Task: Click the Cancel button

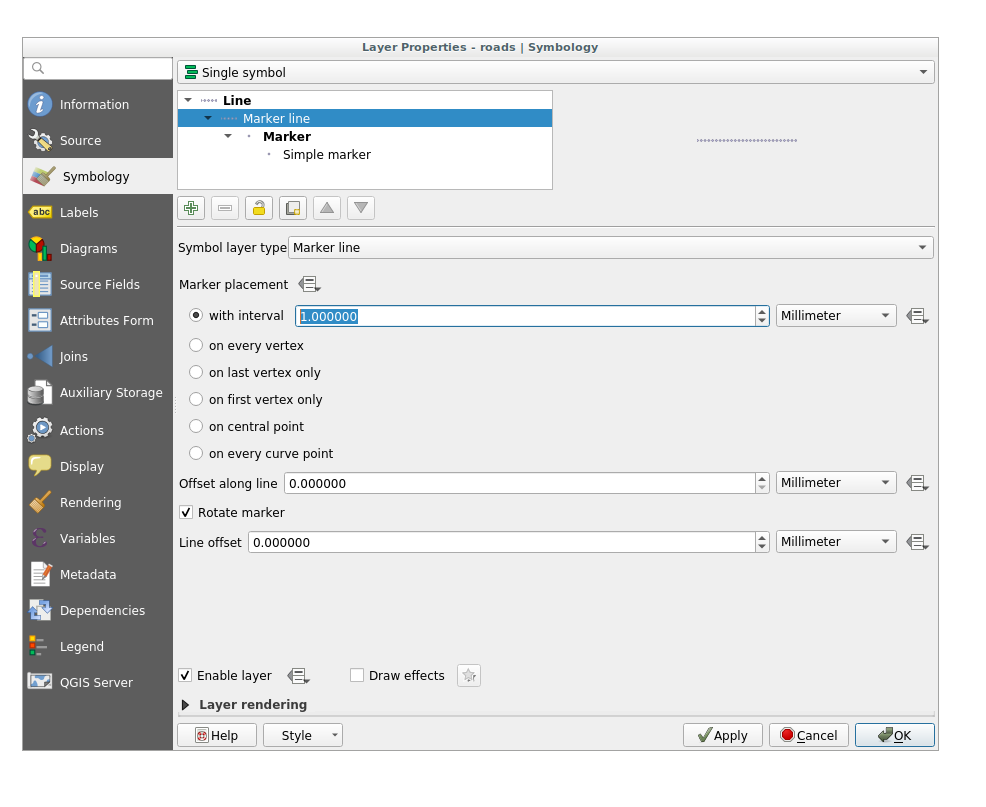Action: coord(808,736)
